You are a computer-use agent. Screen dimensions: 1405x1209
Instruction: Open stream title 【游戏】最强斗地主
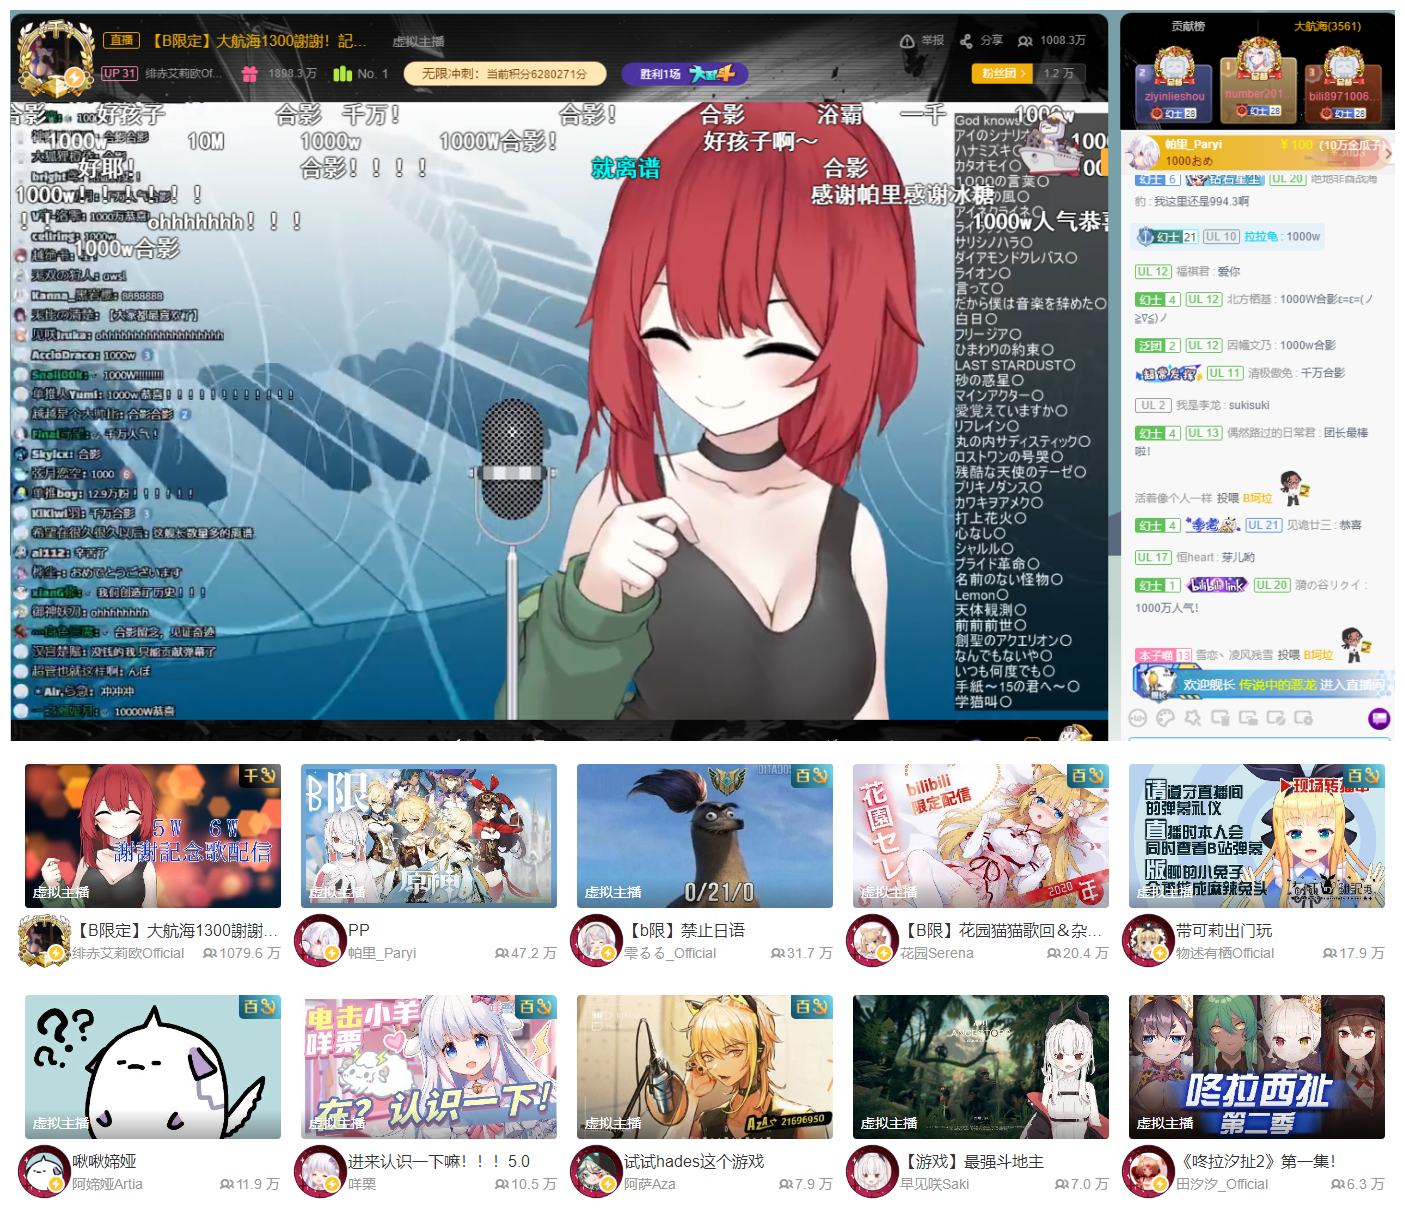(x=972, y=1161)
